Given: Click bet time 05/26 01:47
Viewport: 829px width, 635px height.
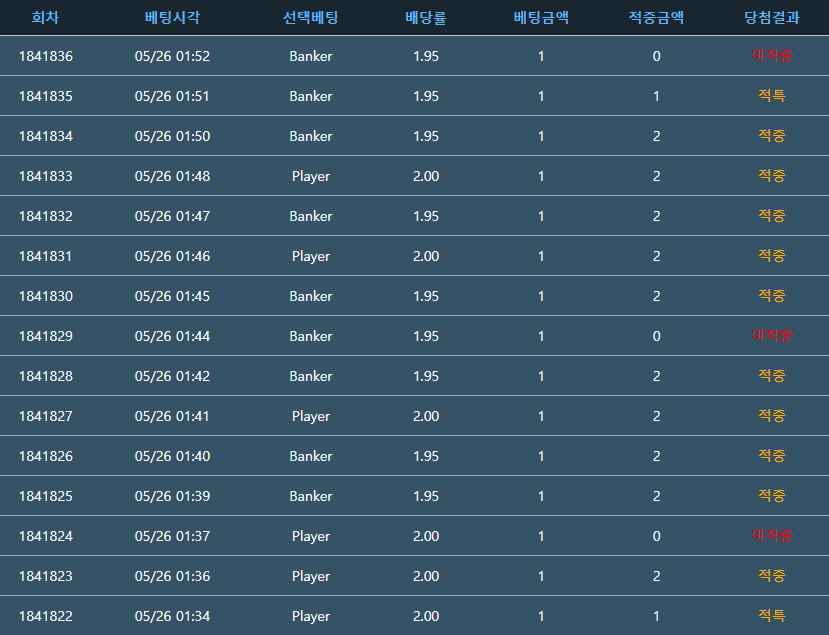Looking at the screenshot, I should (x=172, y=216).
